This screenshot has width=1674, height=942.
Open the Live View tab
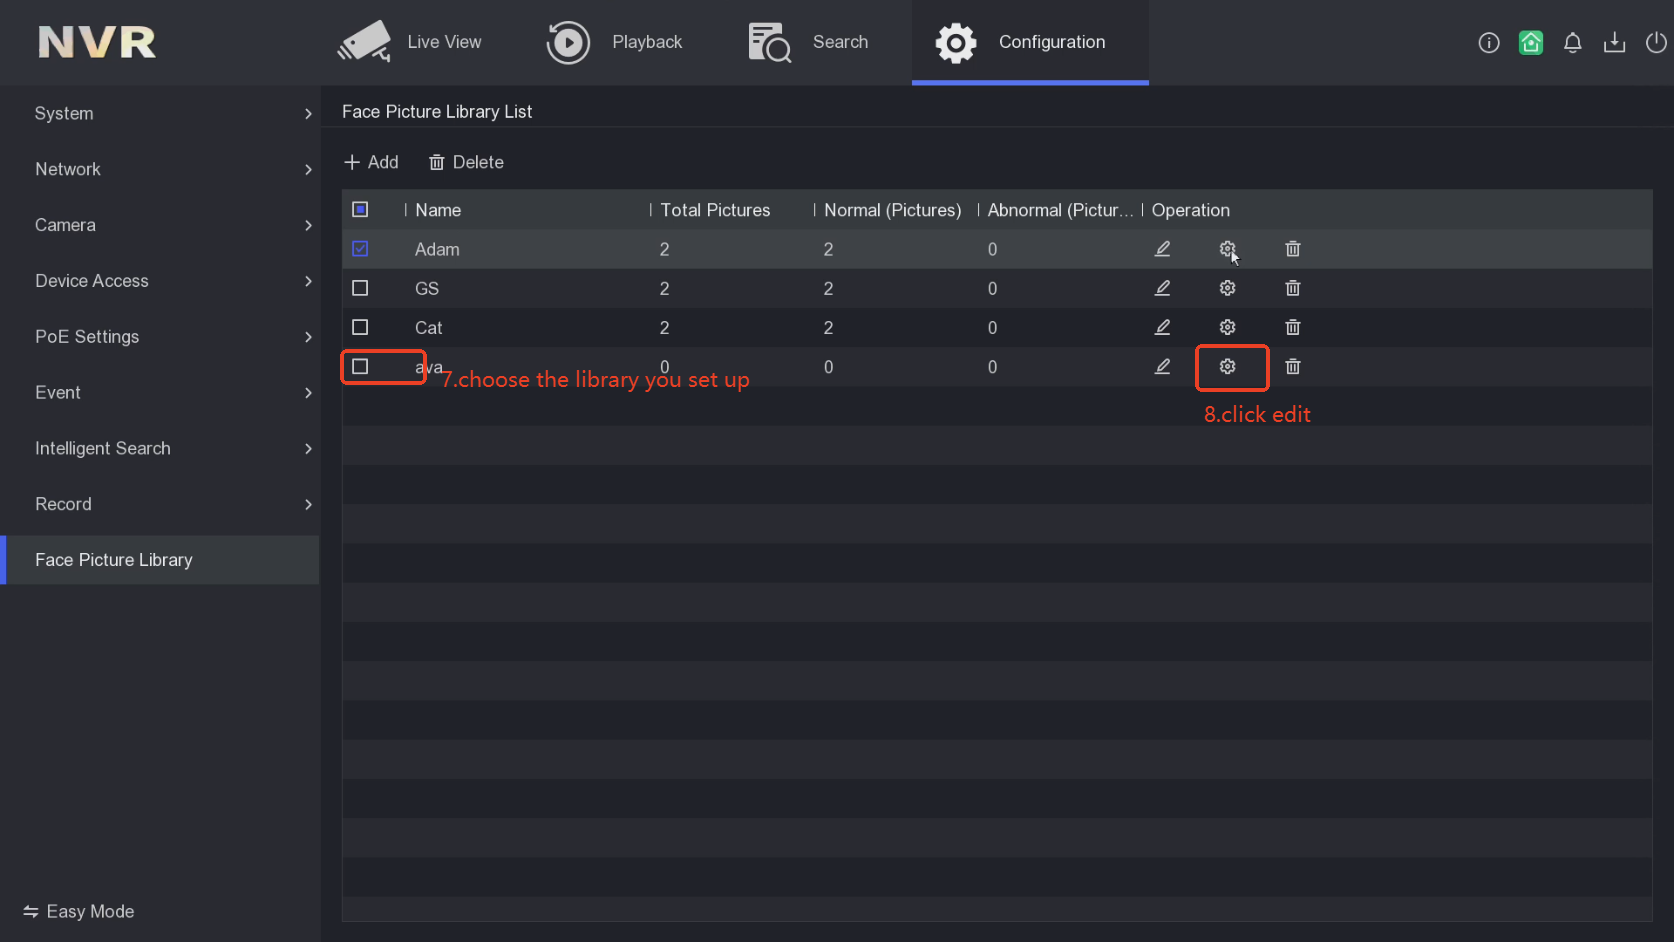point(410,42)
